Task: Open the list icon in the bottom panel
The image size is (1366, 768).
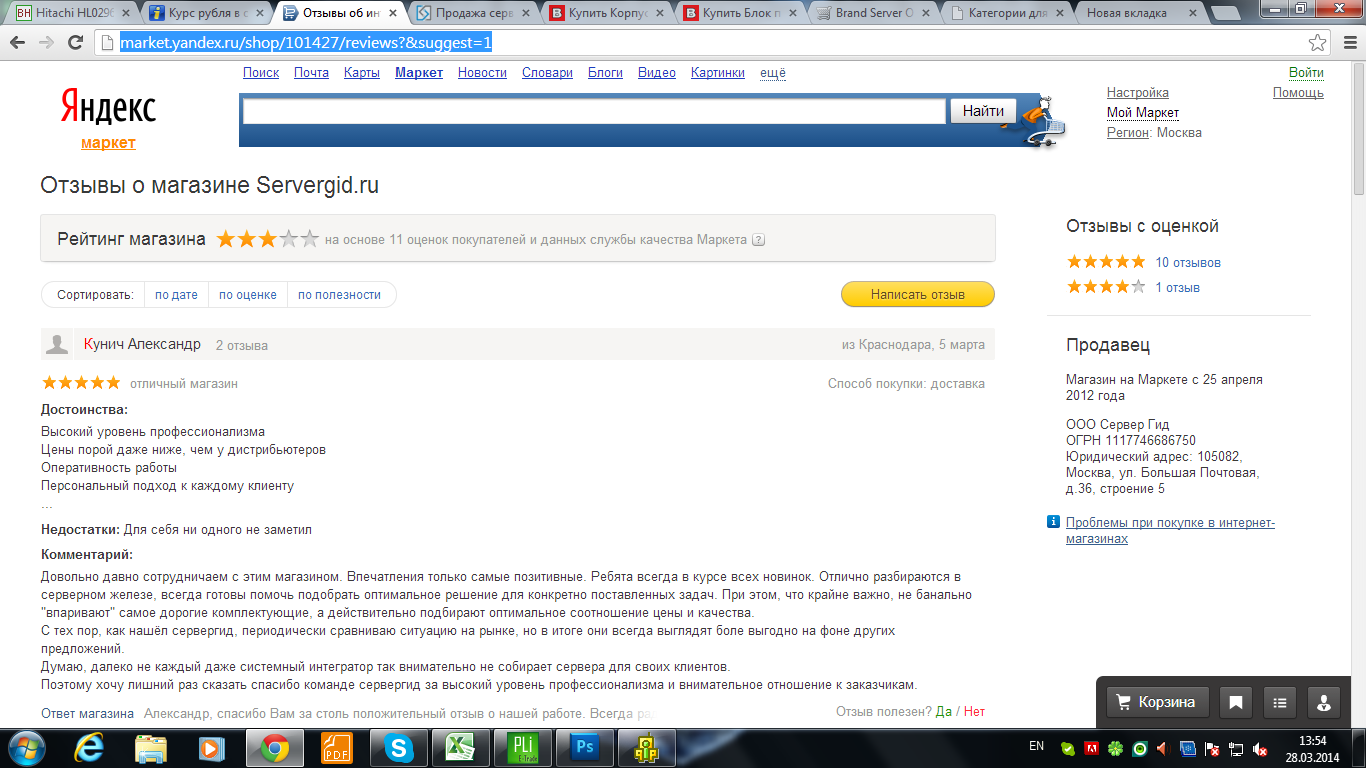Action: [1280, 702]
